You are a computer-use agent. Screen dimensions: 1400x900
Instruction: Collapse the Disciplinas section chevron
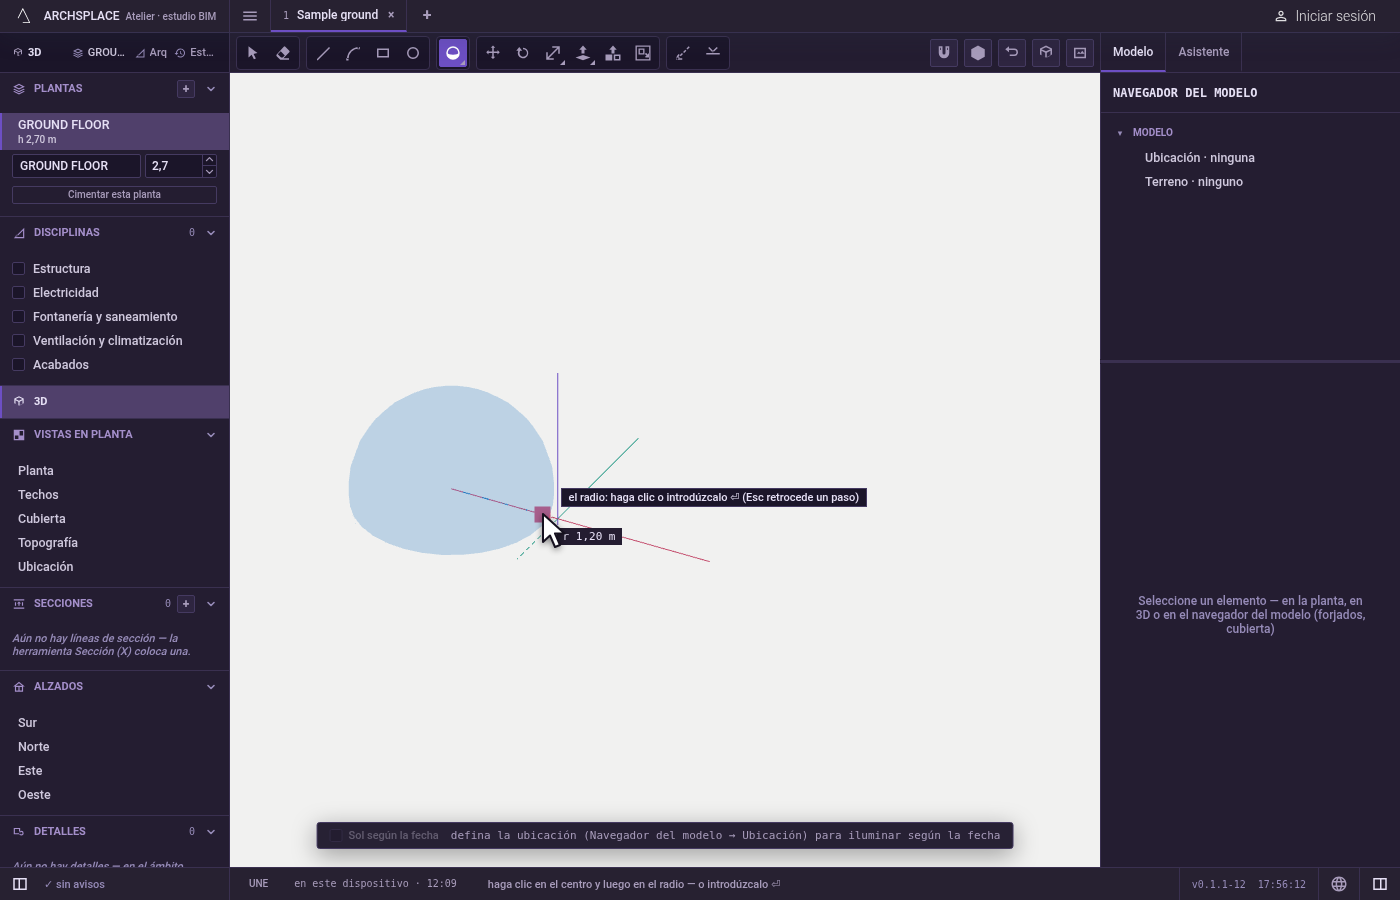(x=211, y=233)
